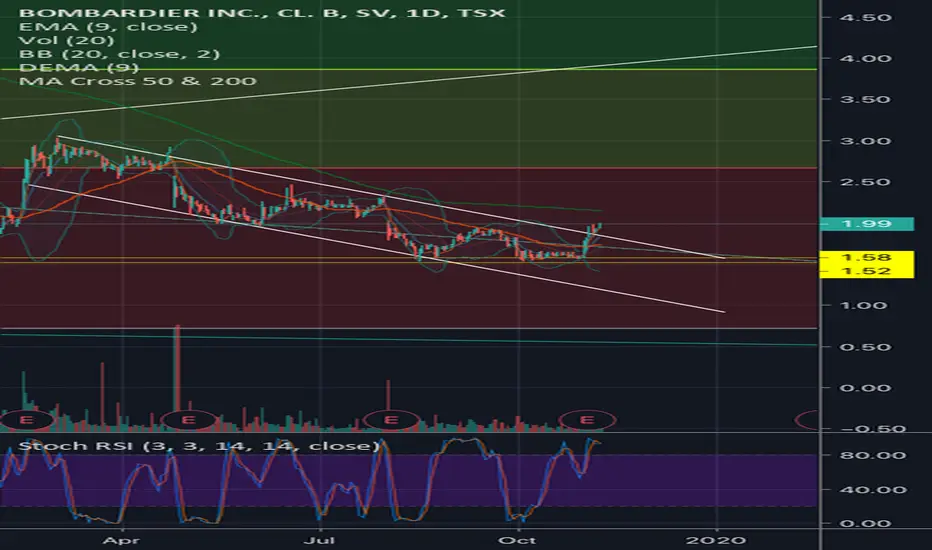Click the 3.00 price axis label

[865, 142]
